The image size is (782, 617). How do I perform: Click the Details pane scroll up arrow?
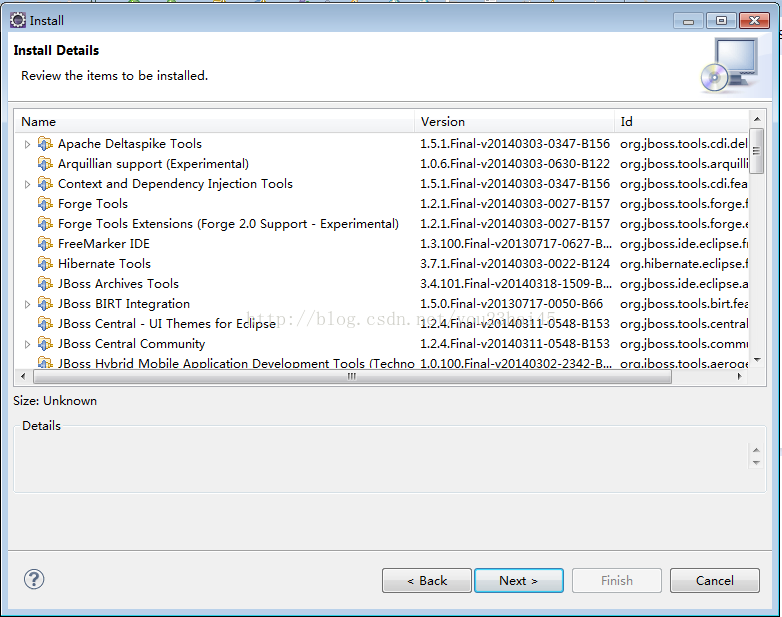pos(756,450)
